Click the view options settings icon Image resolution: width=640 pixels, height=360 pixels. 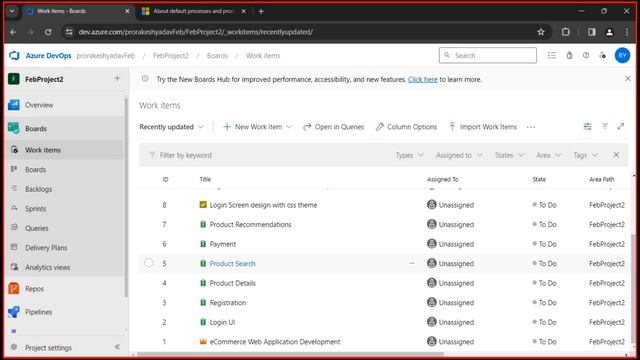pos(587,127)
